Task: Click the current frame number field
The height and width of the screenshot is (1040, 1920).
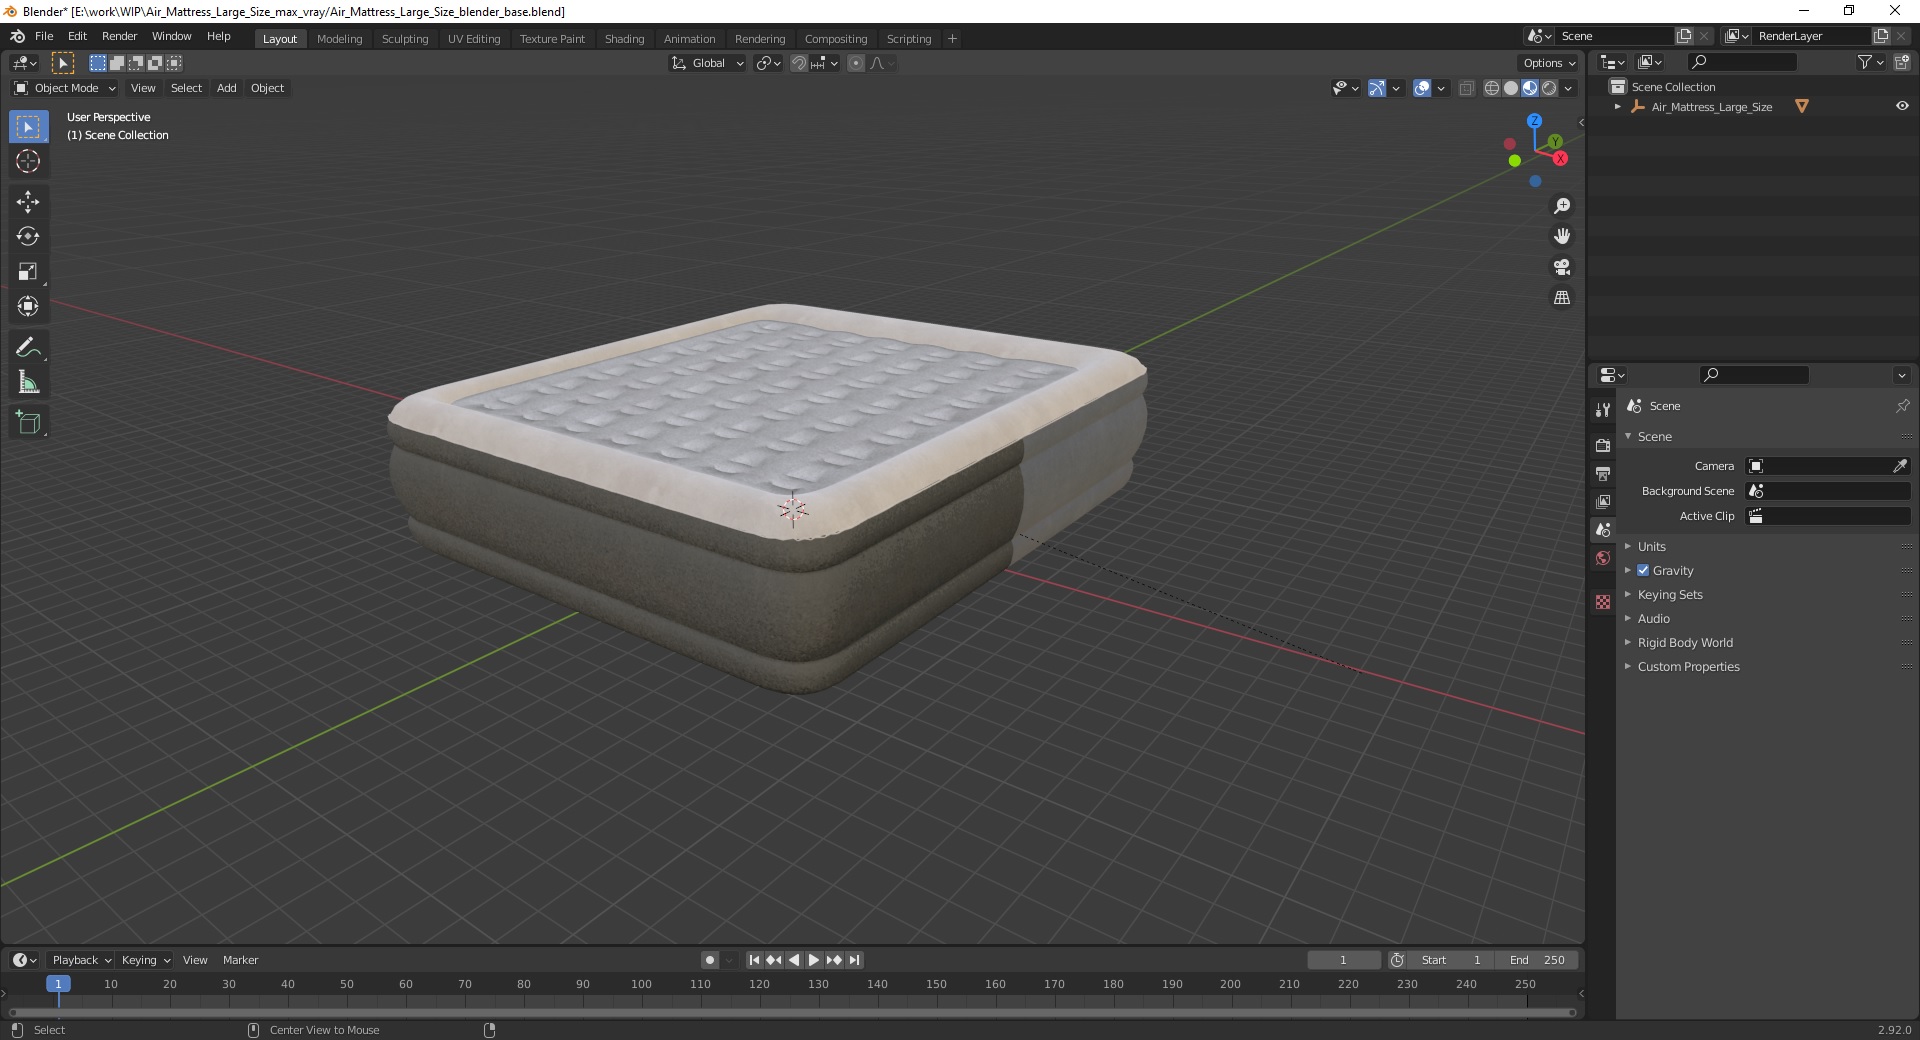Action: click(x=1344, y=960)
